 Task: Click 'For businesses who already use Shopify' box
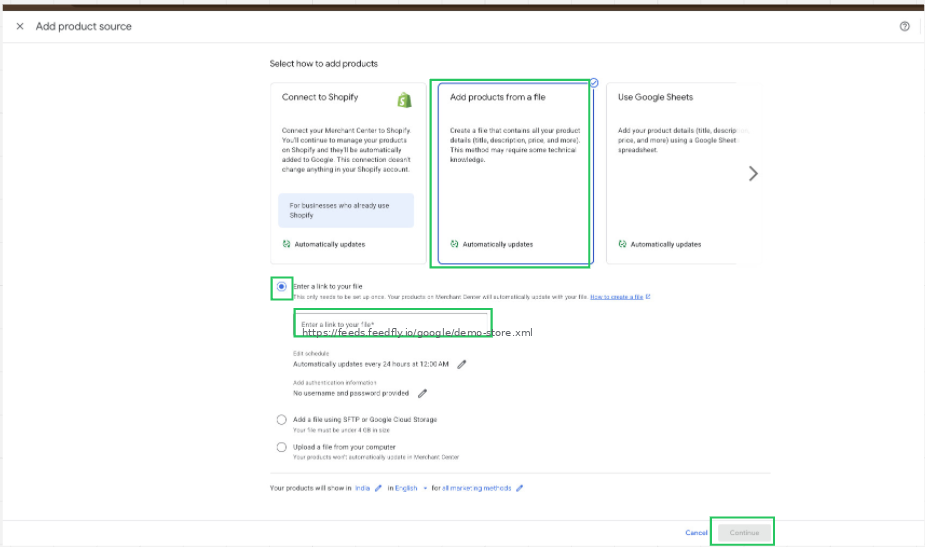(346, 211)
